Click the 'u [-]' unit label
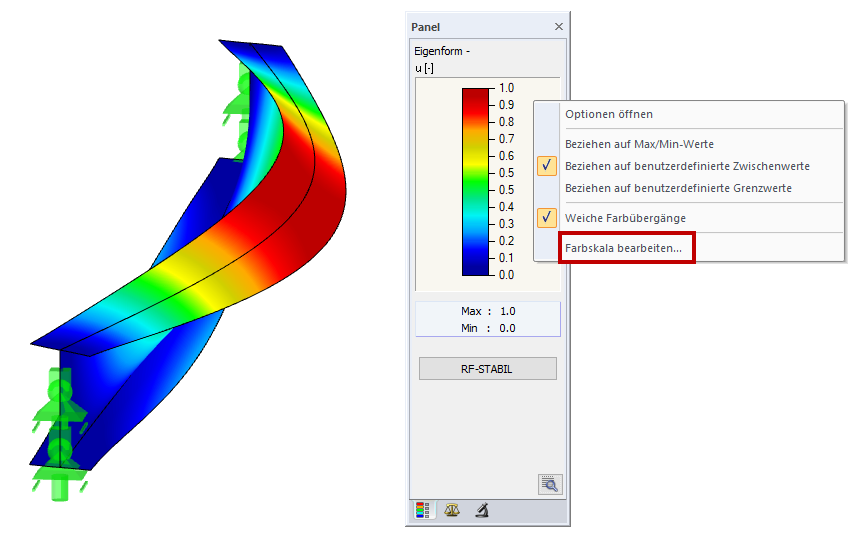 [x=424, y=68]
